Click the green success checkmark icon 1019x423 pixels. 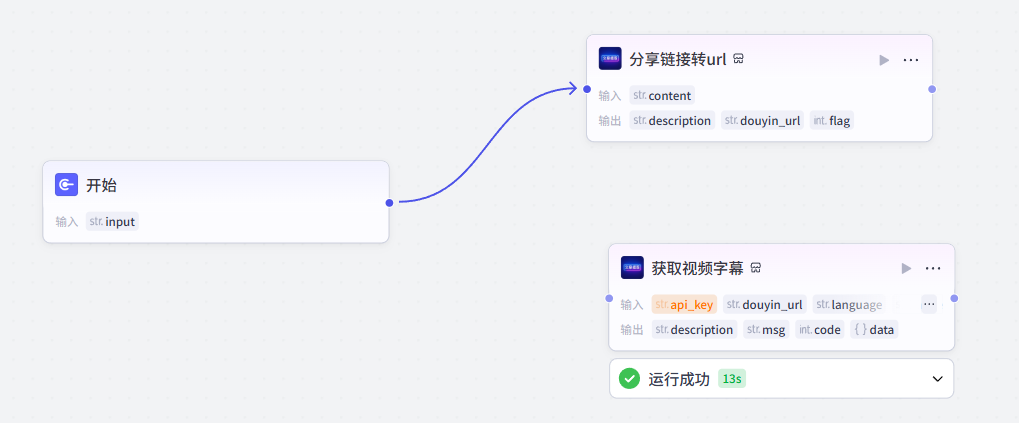[629, 379]
